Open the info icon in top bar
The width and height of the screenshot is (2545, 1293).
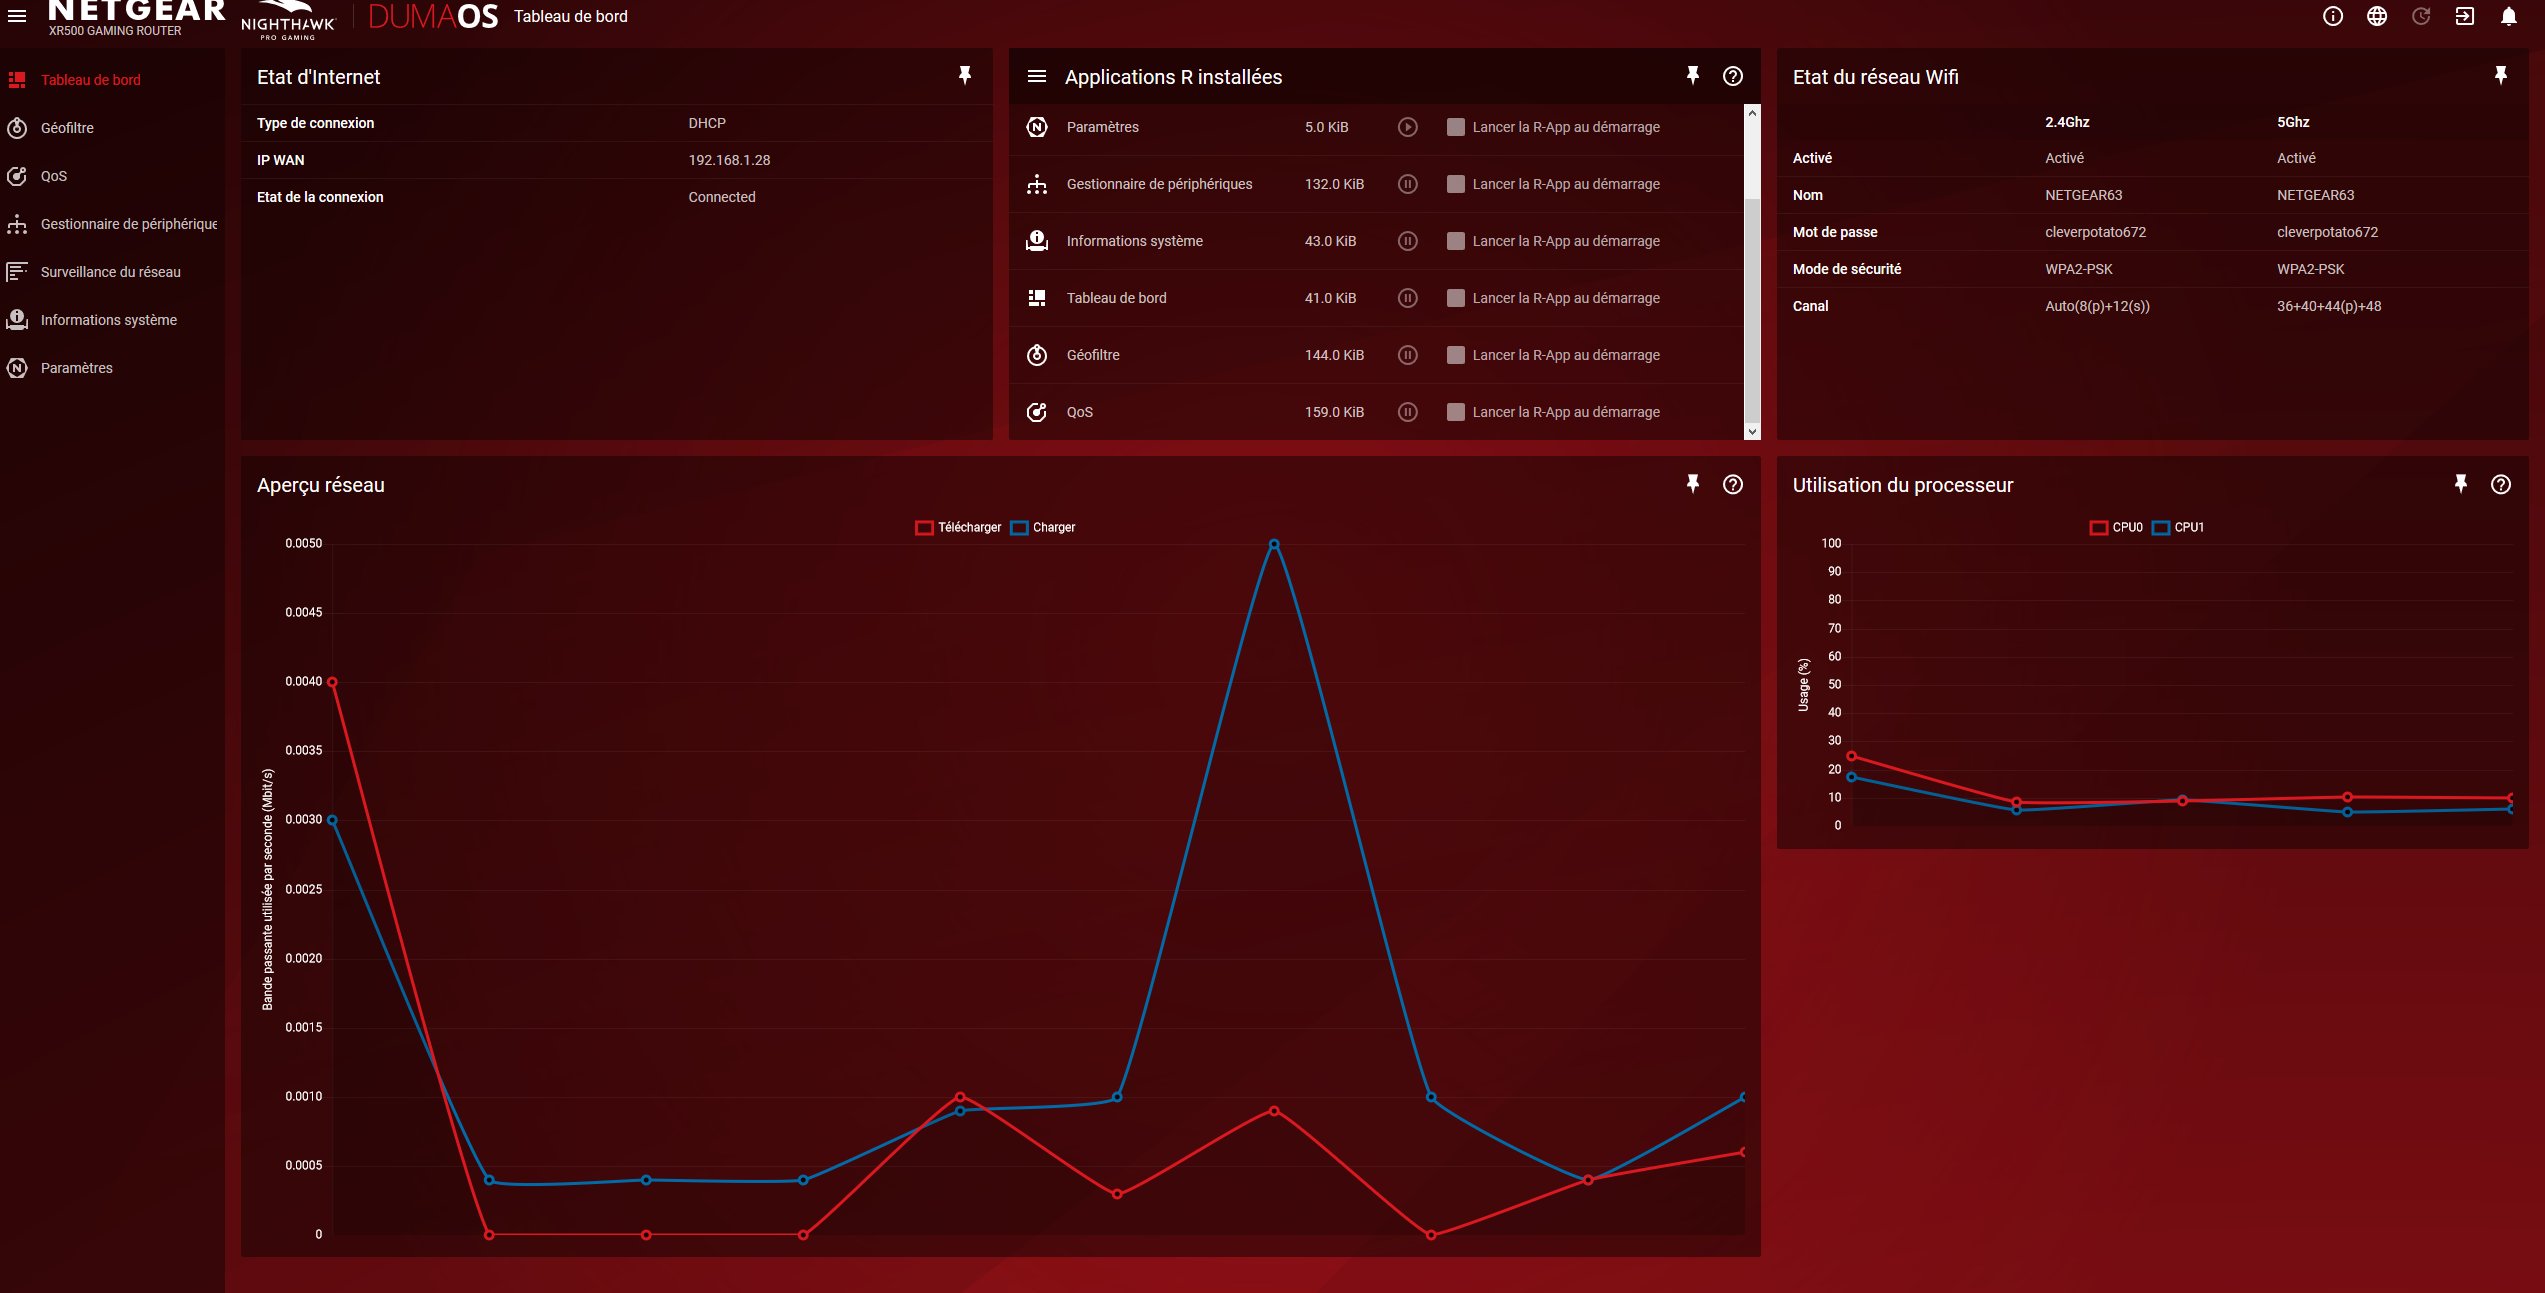(x=2332, y=16)
